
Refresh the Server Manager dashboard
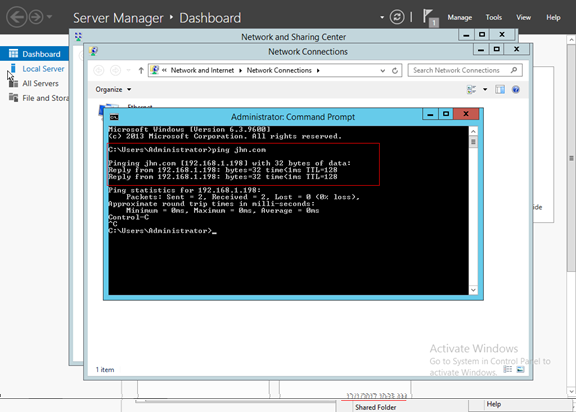pos(397,17)
